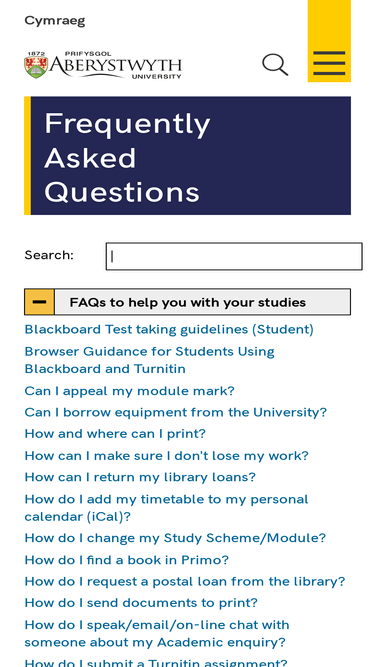Open 'How can I return my library loans?'
The height and width of the screenshot is (667, 375).
pos(140,477)
